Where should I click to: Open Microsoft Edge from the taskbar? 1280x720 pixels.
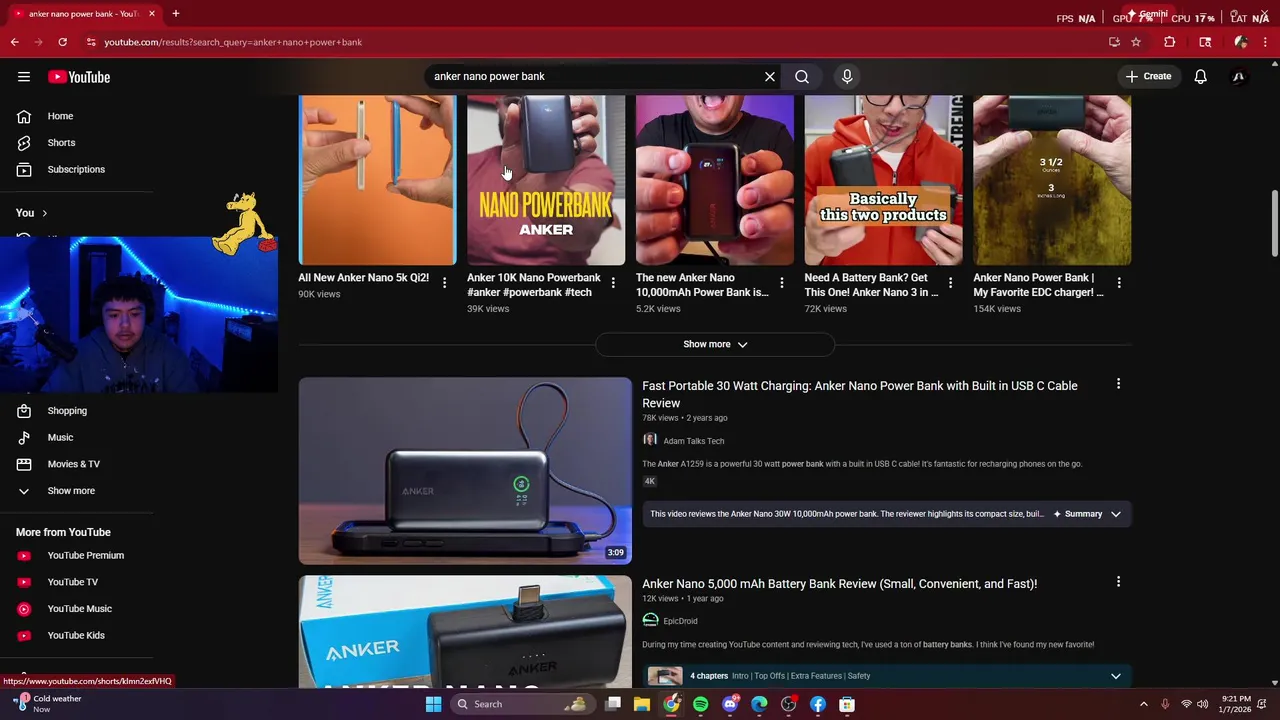[759, 704]
